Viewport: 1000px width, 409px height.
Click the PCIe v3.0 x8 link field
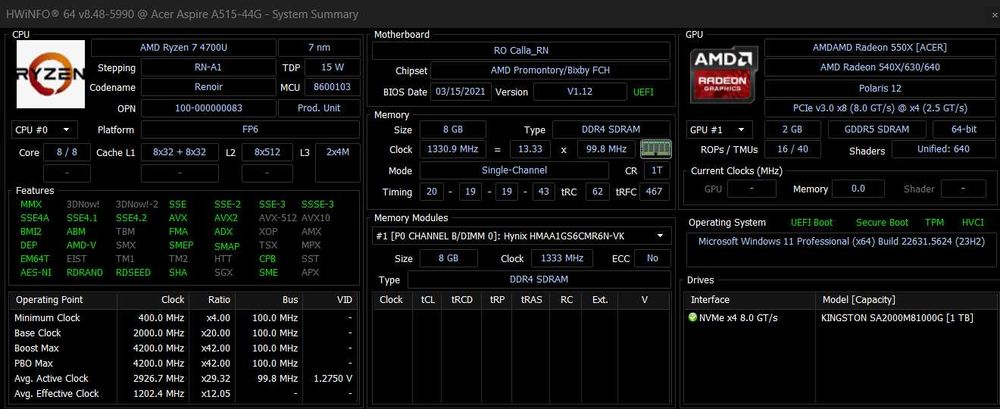879,108
